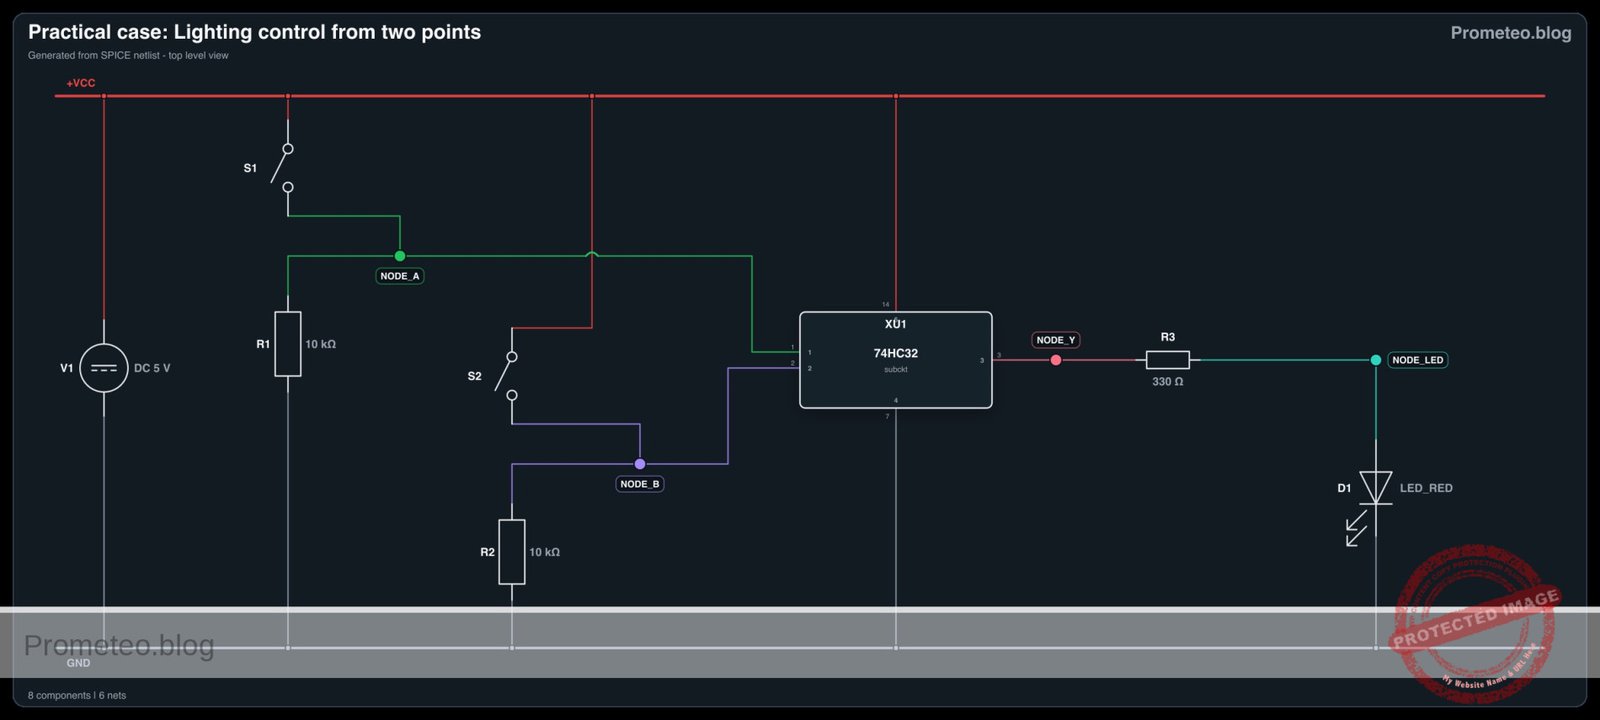Click the V1 DC voltage source symbol
Viewport: 1600px width, 720px height.
pos(104,368)
